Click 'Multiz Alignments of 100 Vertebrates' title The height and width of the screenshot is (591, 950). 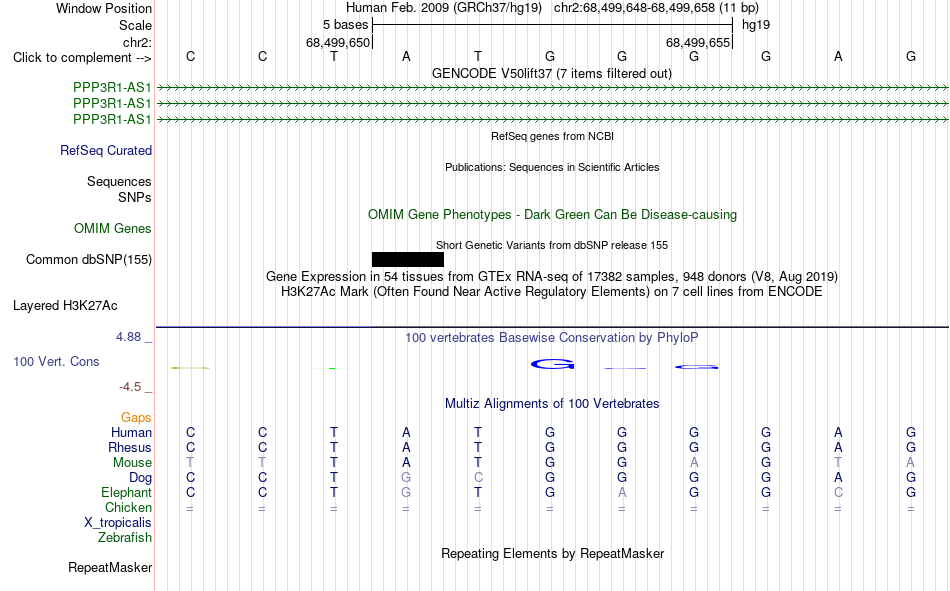[552, 404]
